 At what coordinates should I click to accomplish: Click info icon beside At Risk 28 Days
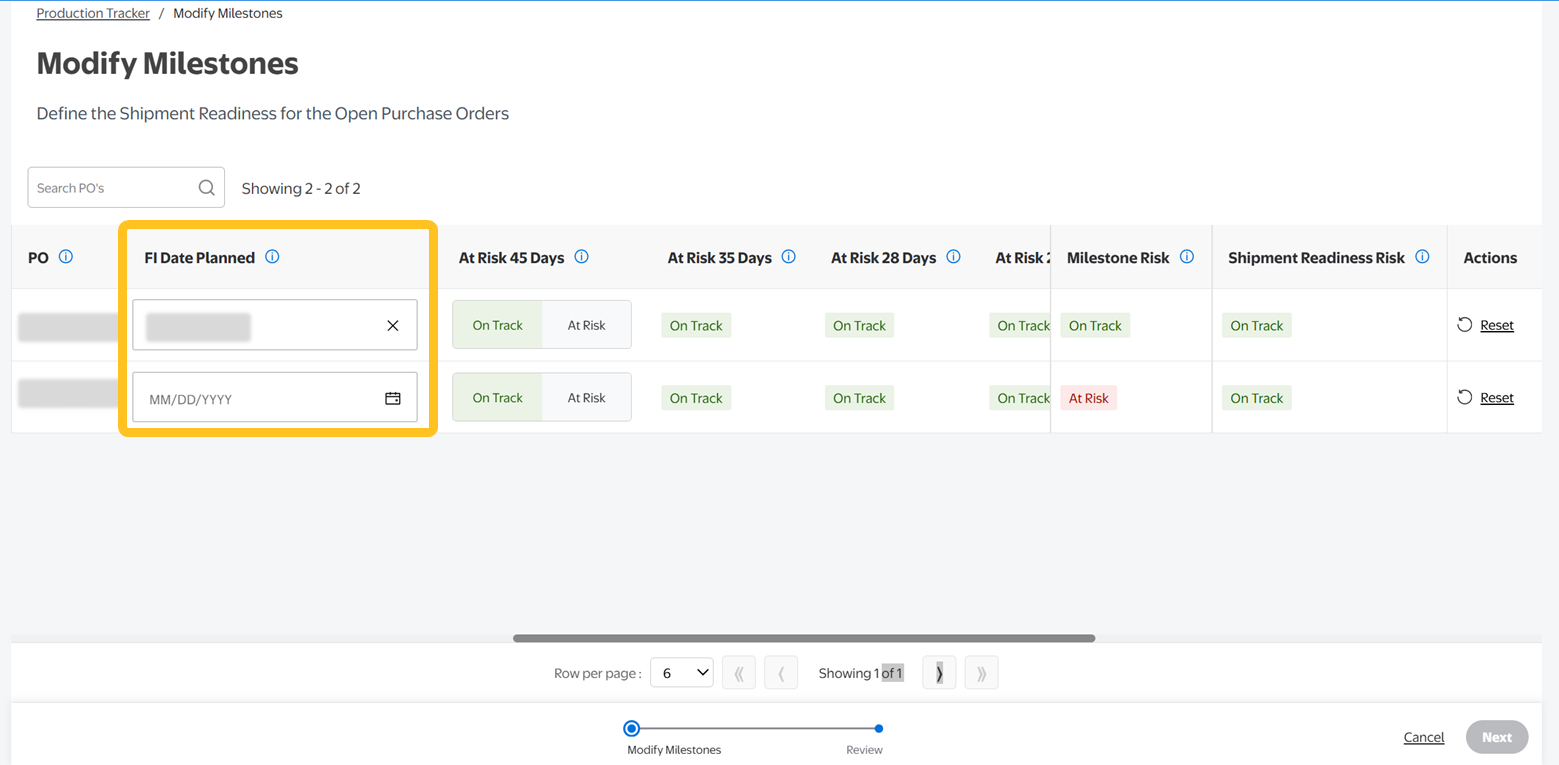(953, 257)
